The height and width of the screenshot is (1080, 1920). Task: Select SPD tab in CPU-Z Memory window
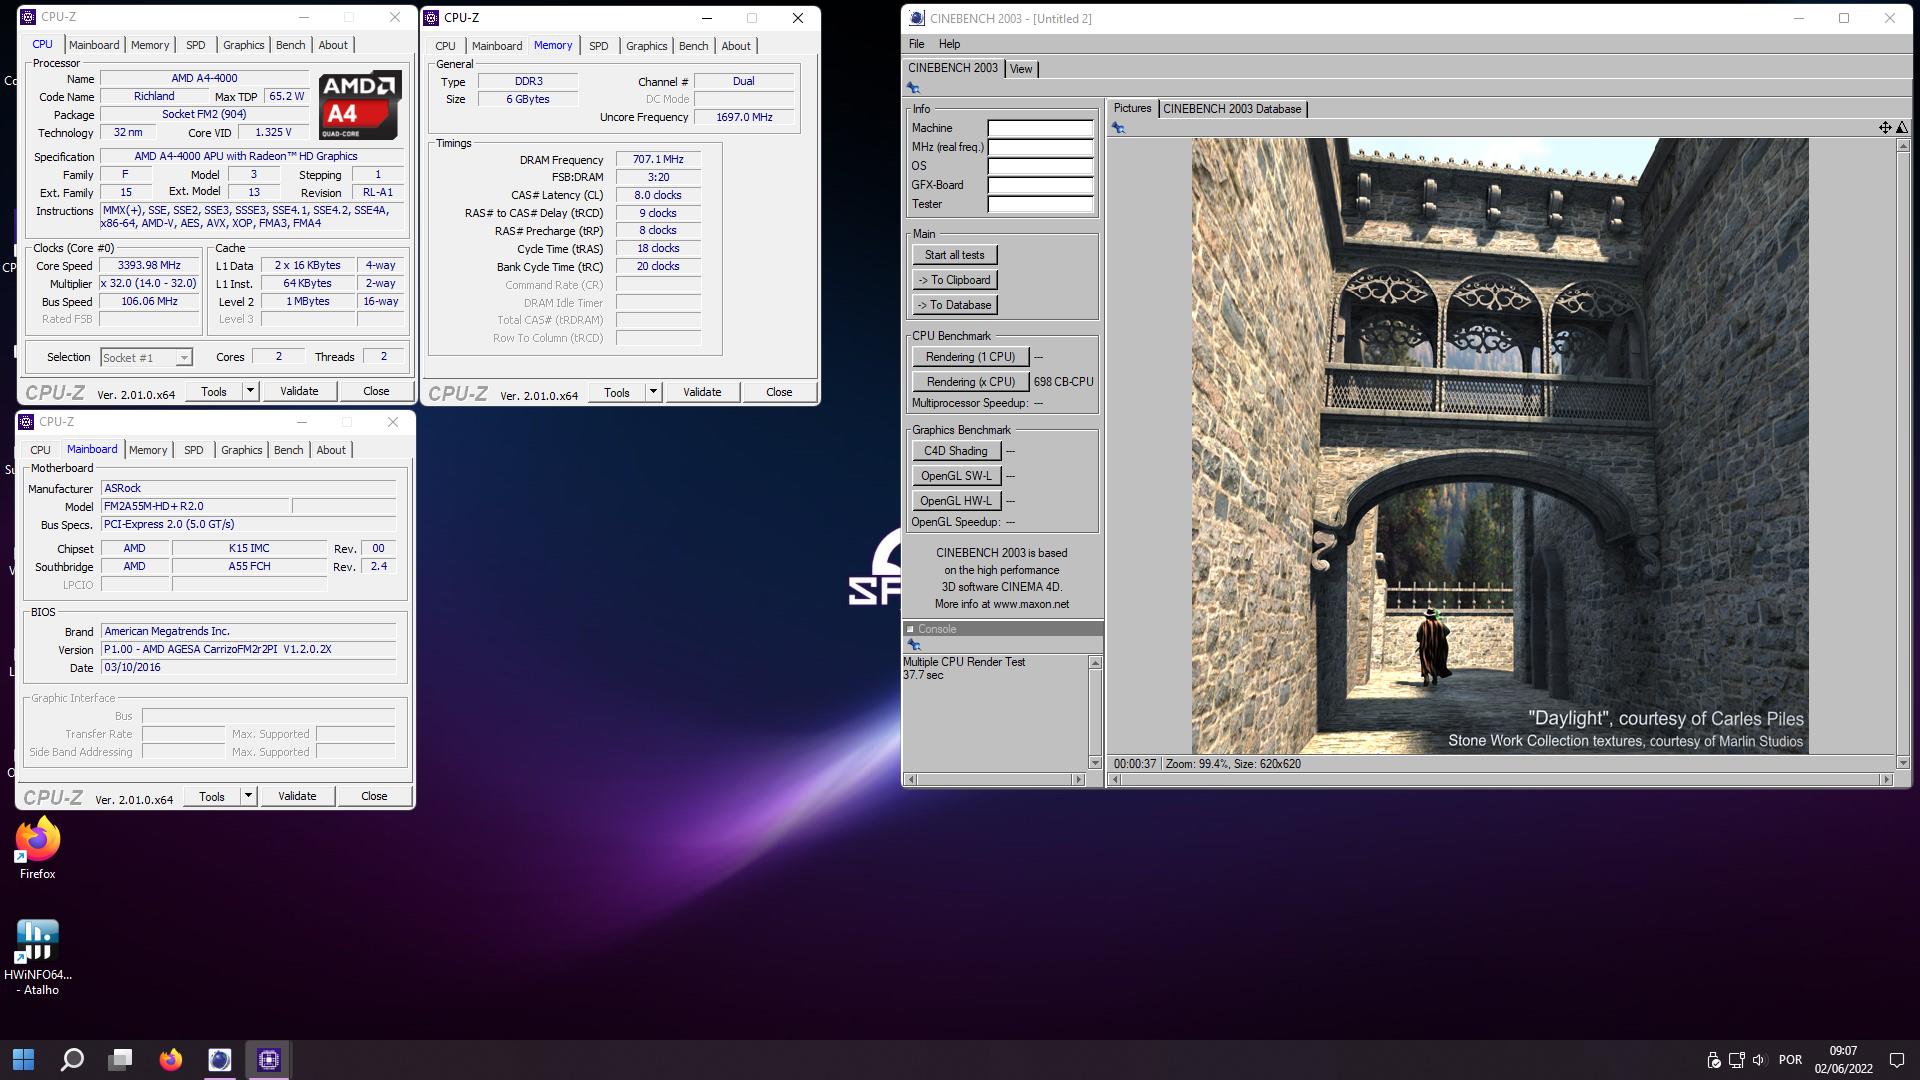tap(599, 46)
